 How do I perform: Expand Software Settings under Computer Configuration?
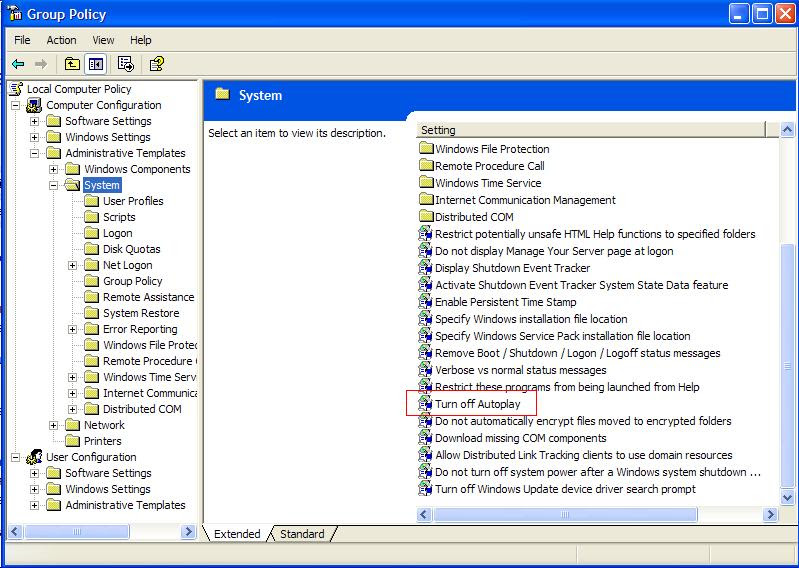coord(34,121)
